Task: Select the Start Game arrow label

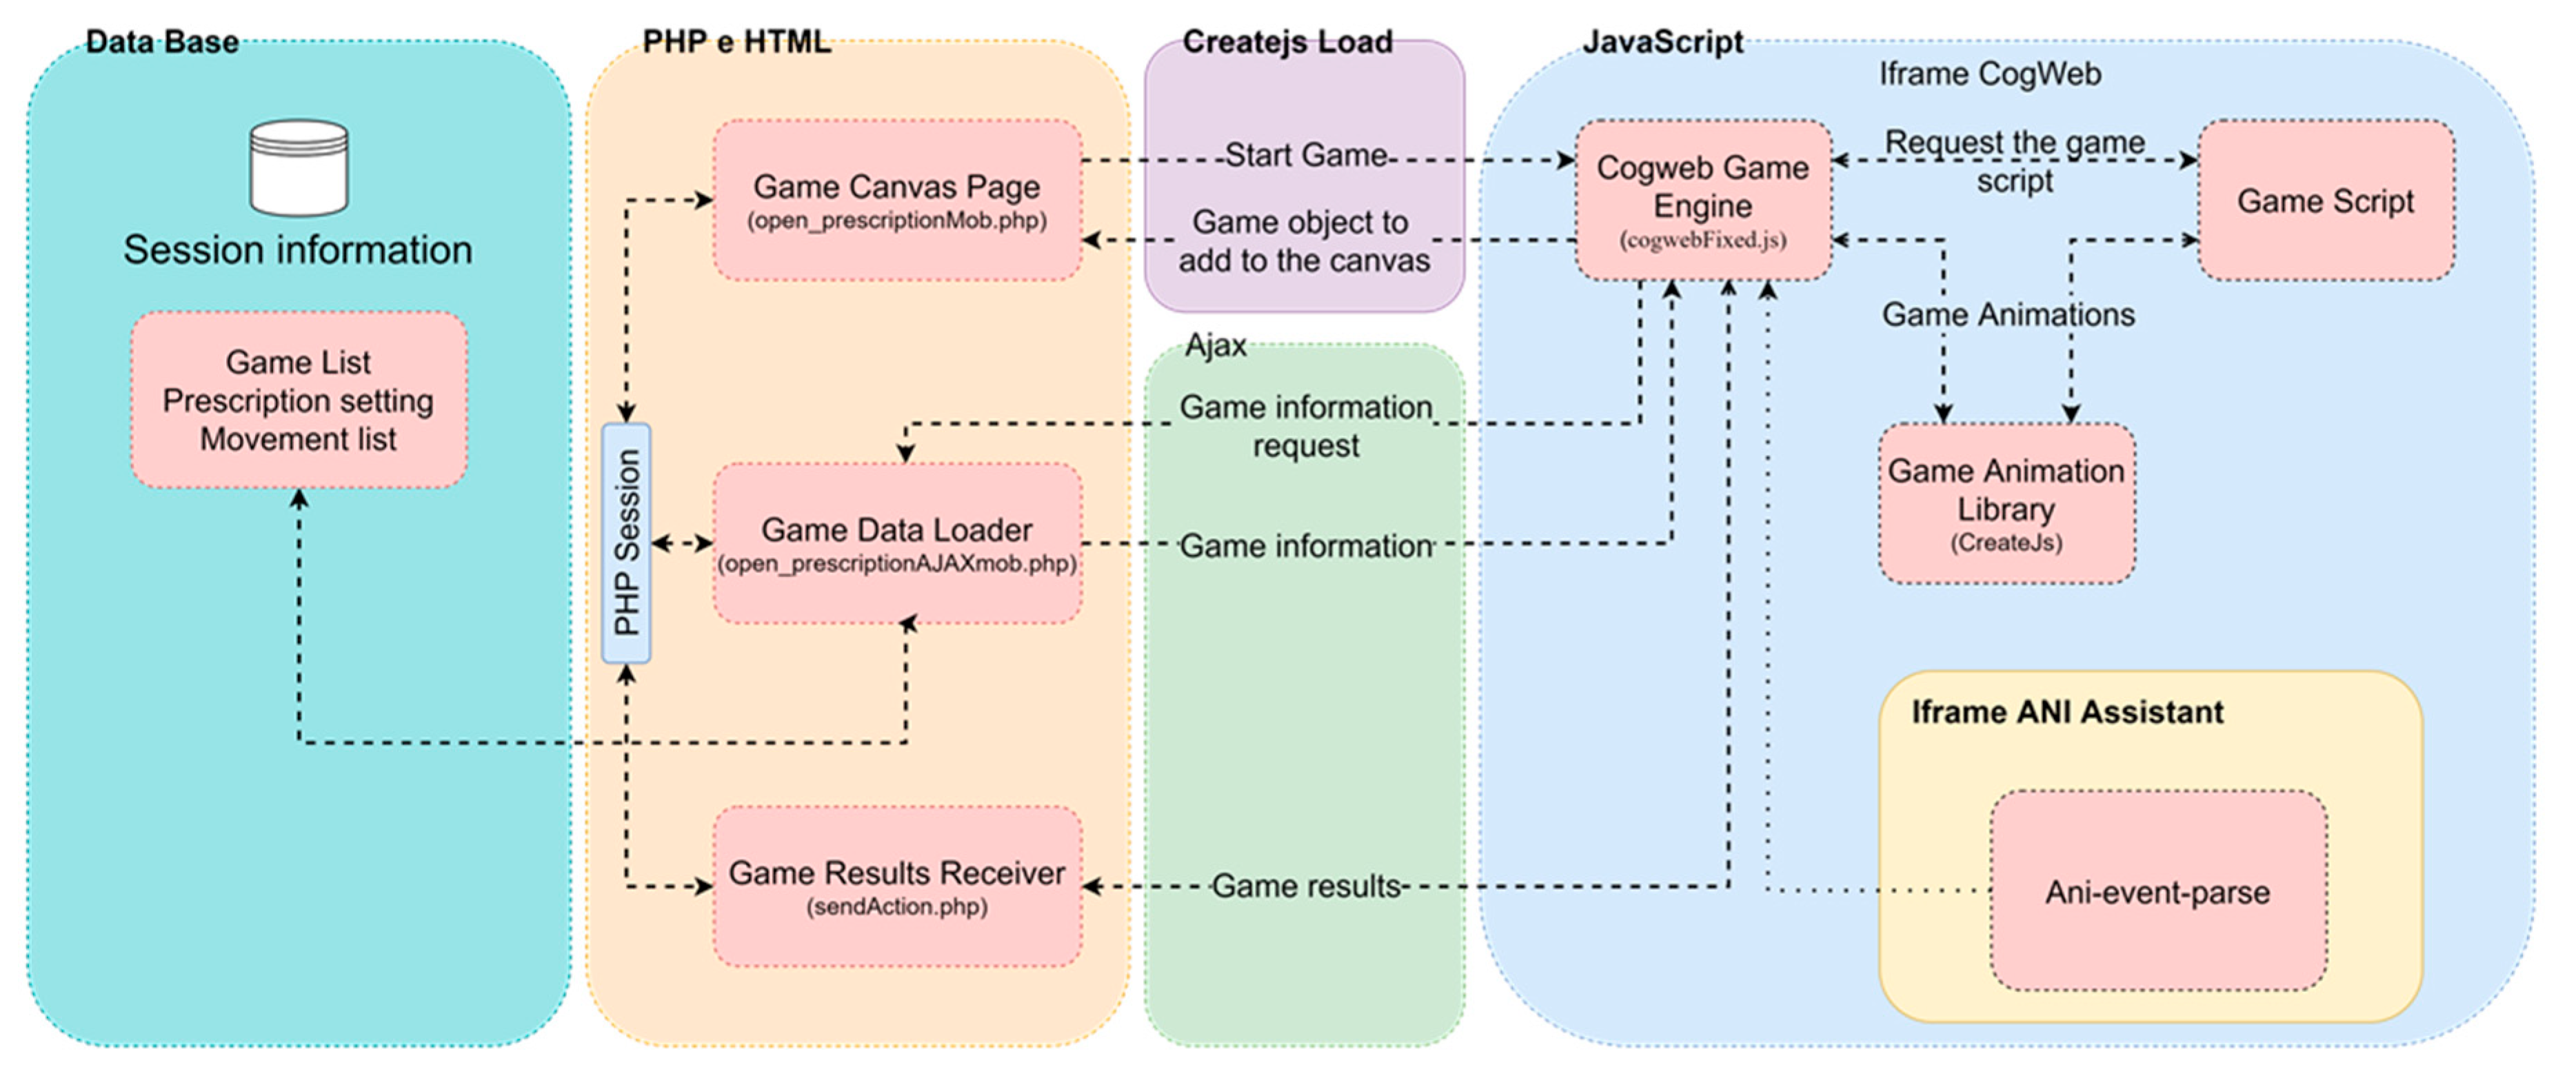Action: [x=1305, y=155]
